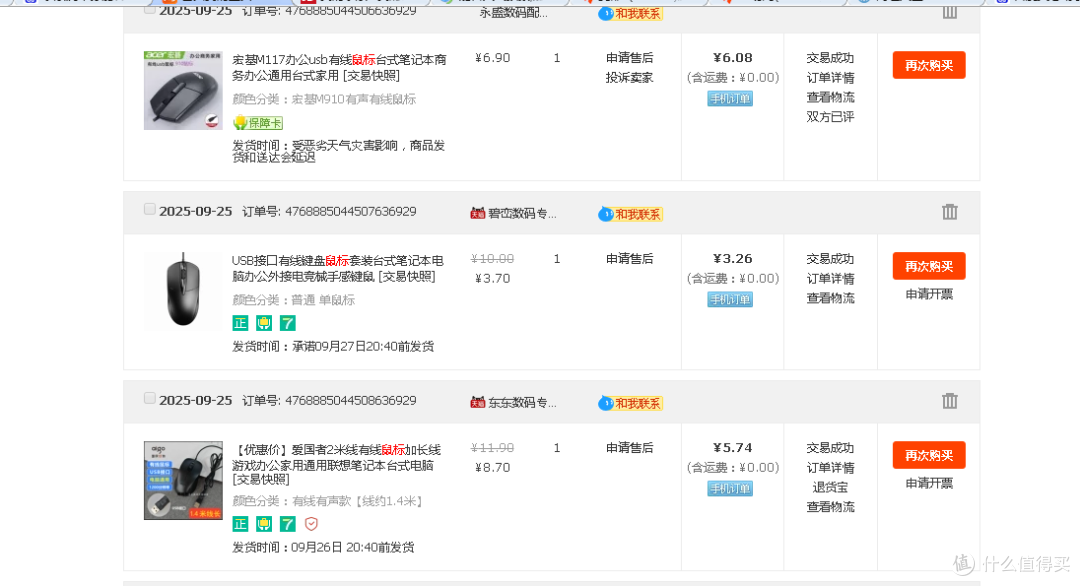Open 订单详情 for the ¥3.26 order
The height and width of the screenshot is (586, 1080).
coord(830,279)
